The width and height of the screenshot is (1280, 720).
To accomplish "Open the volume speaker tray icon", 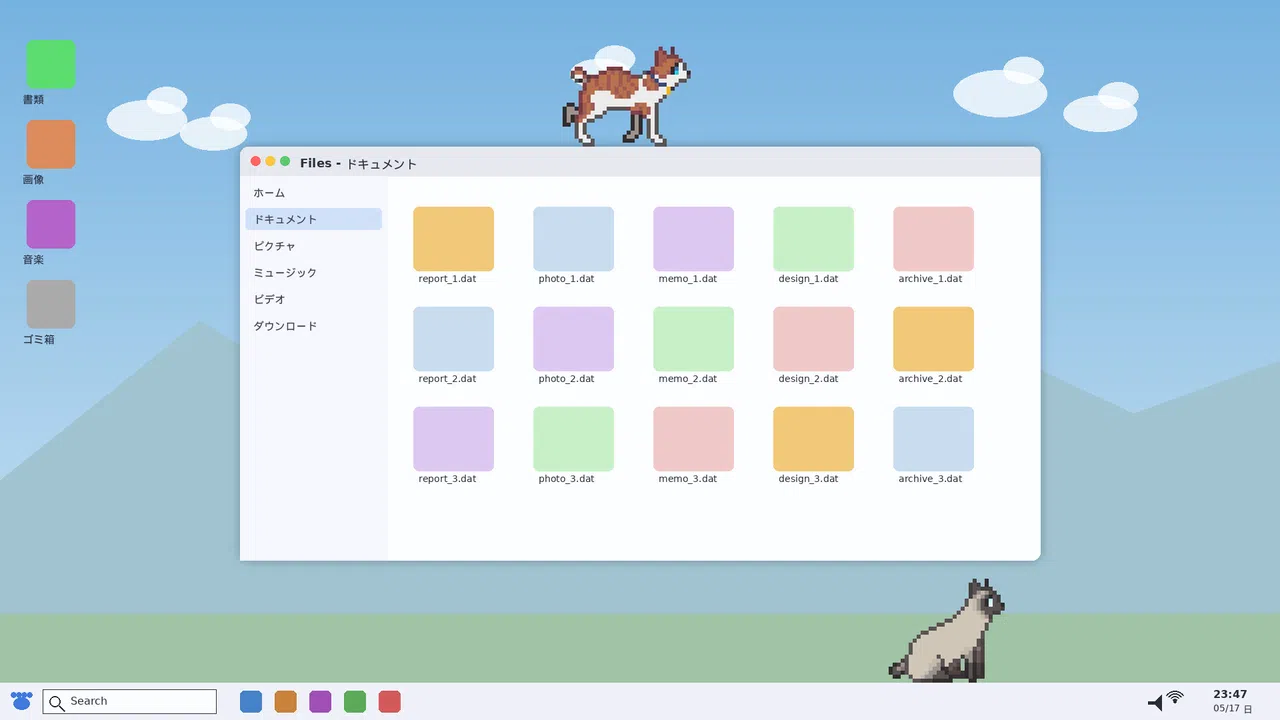I will [1156, 703].
